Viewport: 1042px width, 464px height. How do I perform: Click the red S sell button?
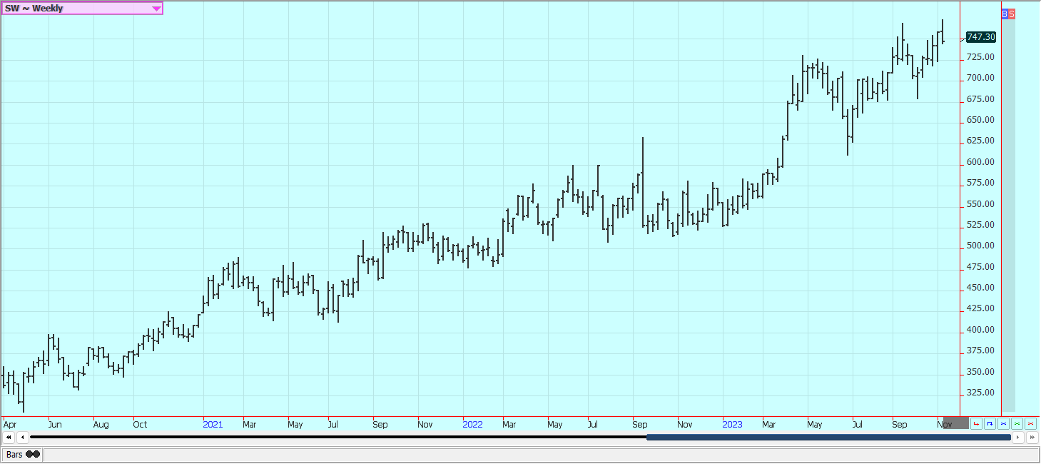point(1011,13)
